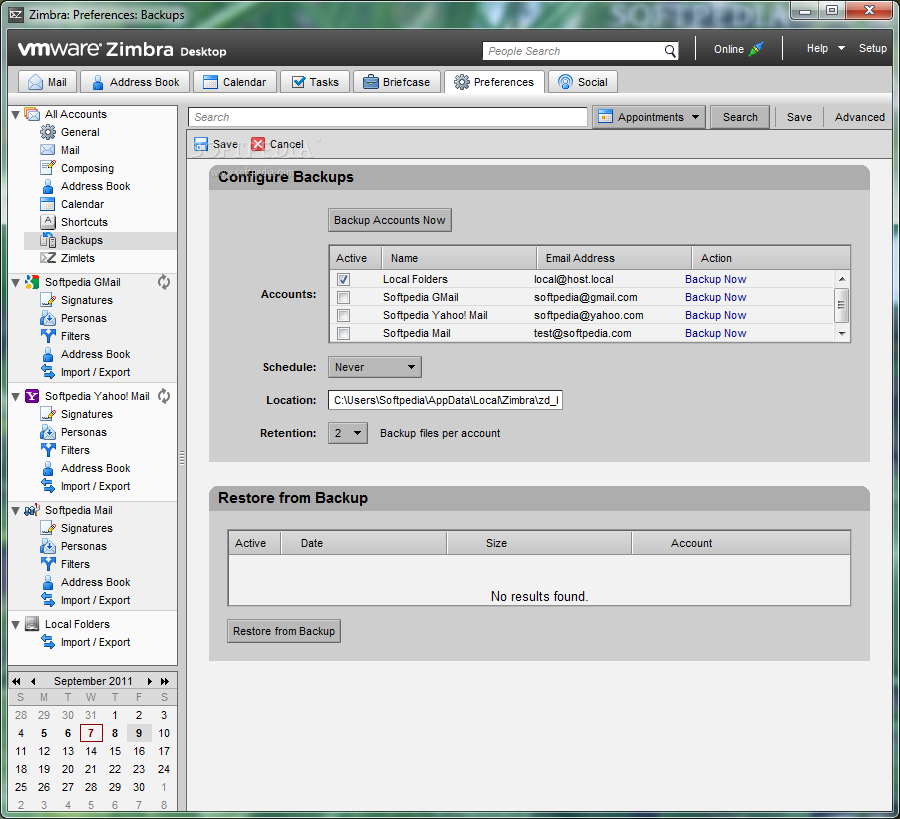
Task: Open Setup in the top bar
Action: click(x=872, y=48)
